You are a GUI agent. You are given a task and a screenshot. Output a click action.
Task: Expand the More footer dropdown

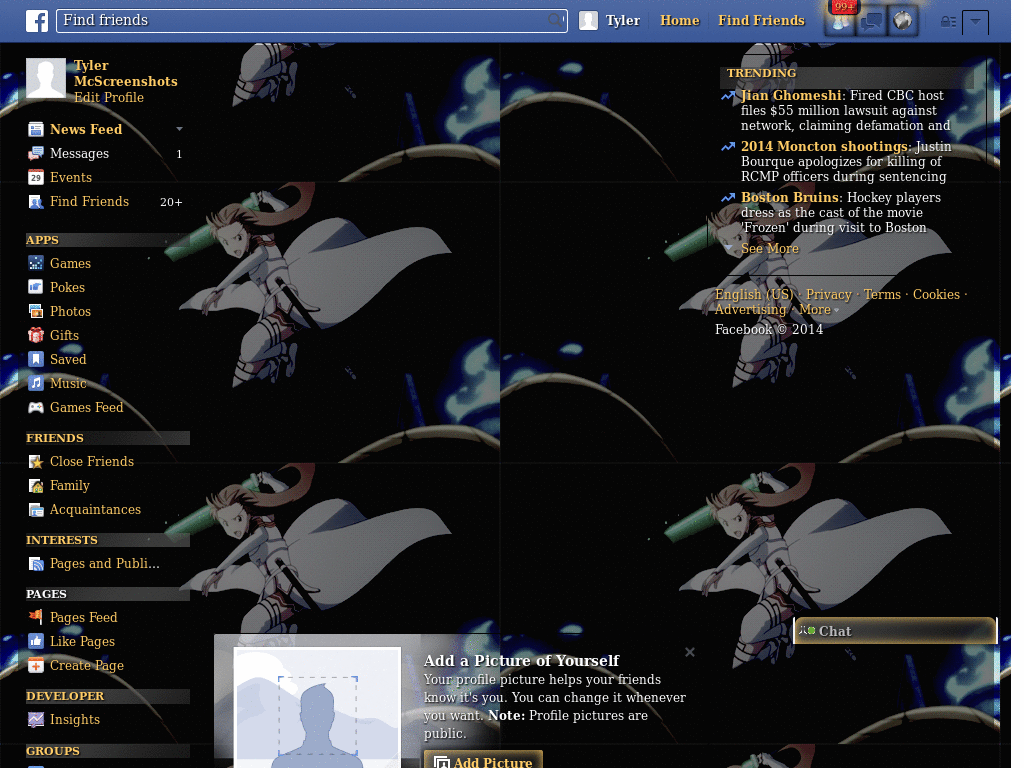[x=818, y=310]
